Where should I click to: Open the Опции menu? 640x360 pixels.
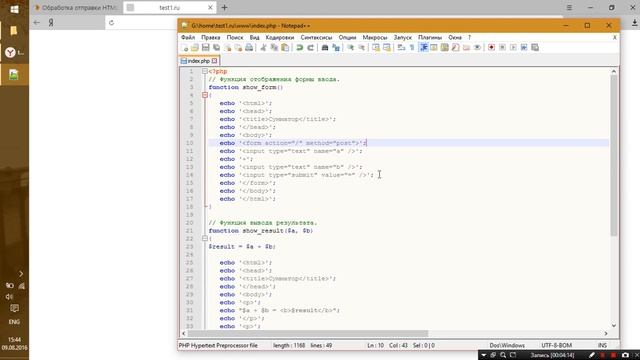347,37
